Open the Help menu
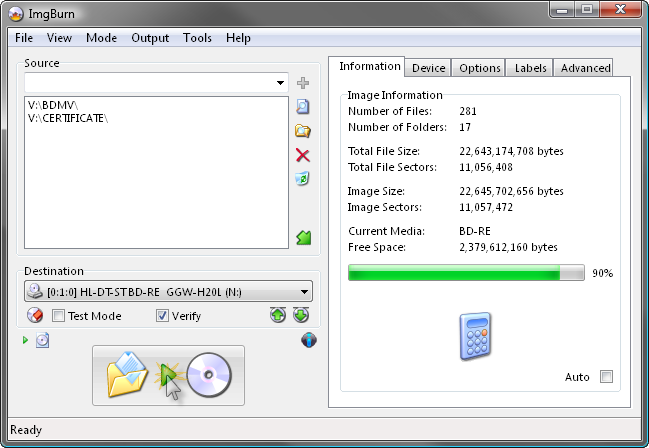 tap(238, 38)
